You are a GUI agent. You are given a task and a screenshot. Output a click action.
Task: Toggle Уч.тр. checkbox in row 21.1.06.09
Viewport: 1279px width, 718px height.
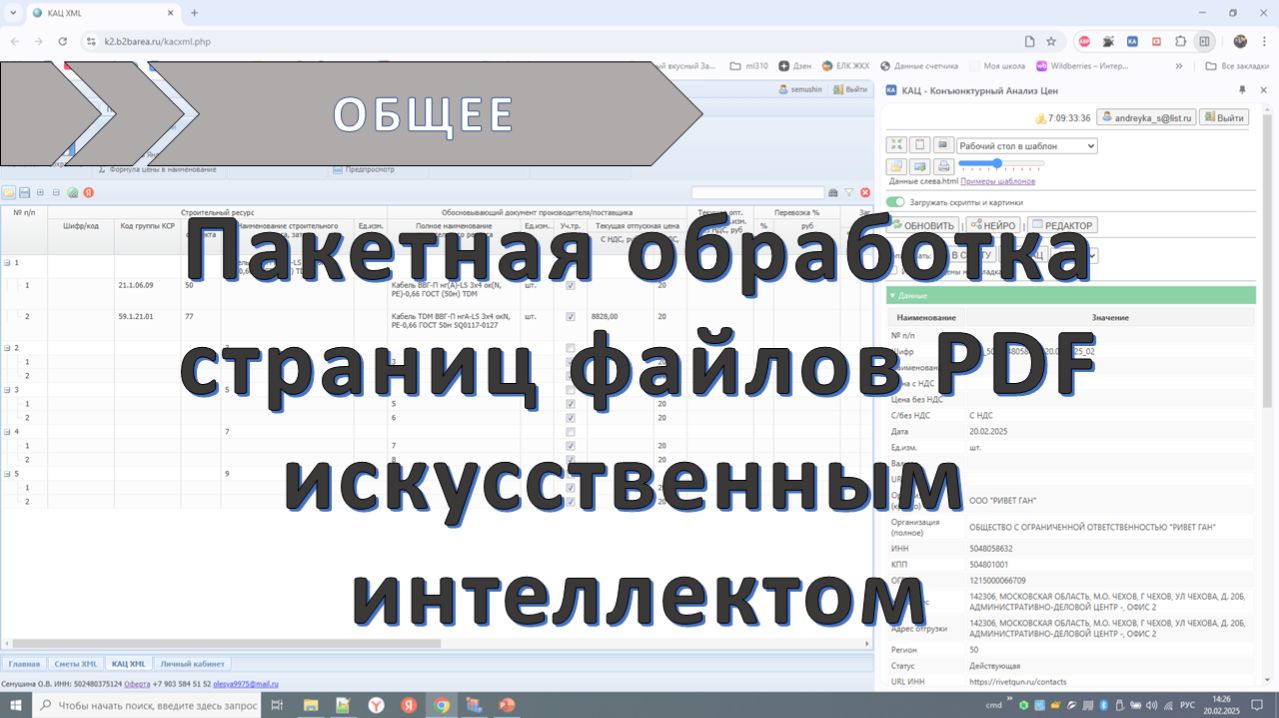(x=570, y=285)
